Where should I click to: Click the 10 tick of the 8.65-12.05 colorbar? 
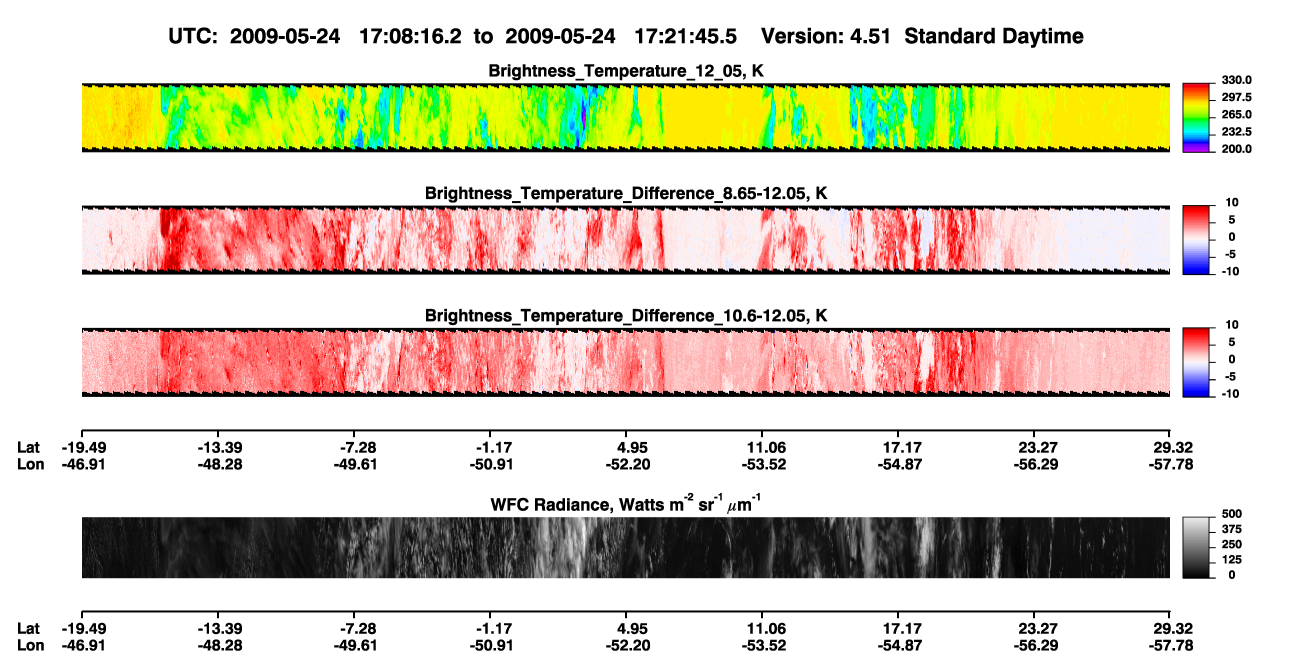1230,203
